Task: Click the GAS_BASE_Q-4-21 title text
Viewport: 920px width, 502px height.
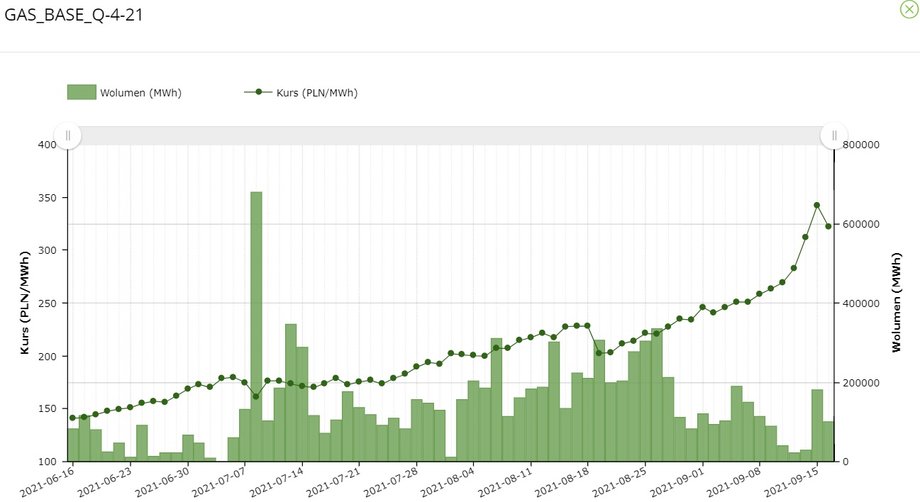Action: [73, 15]
